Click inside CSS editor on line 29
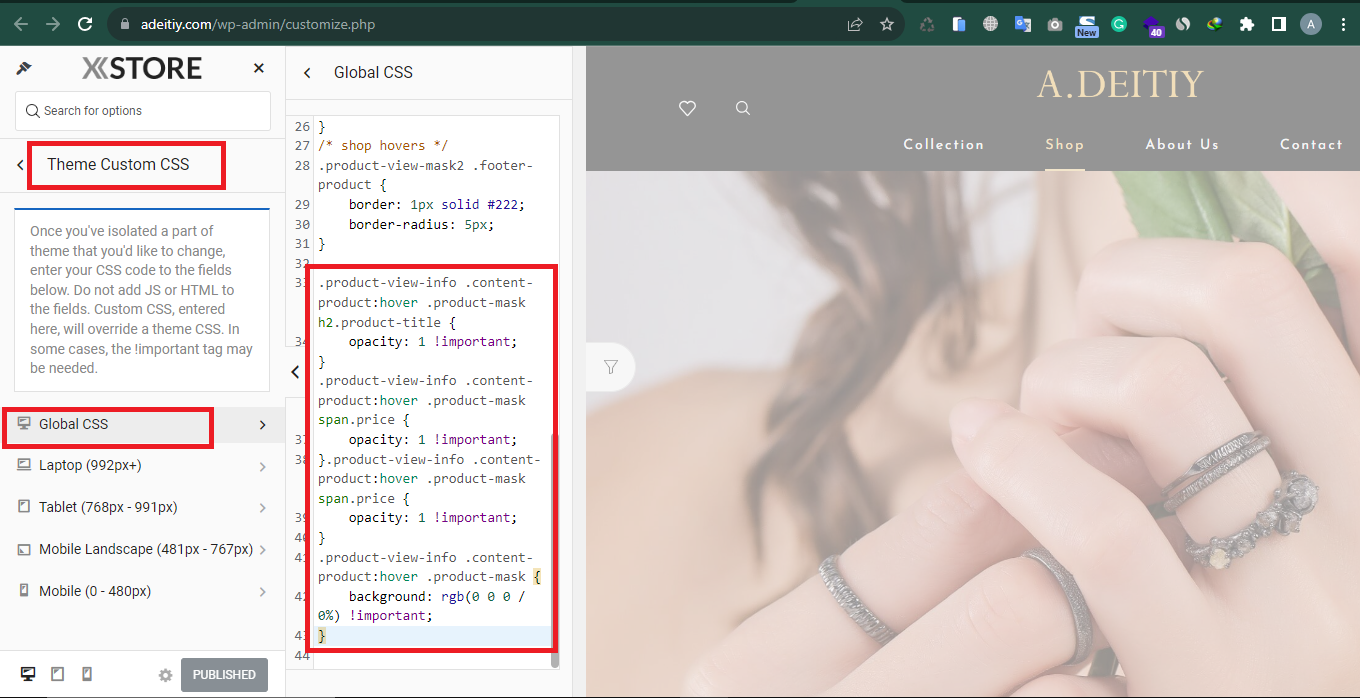1360x698 pixels. point(436,204)
